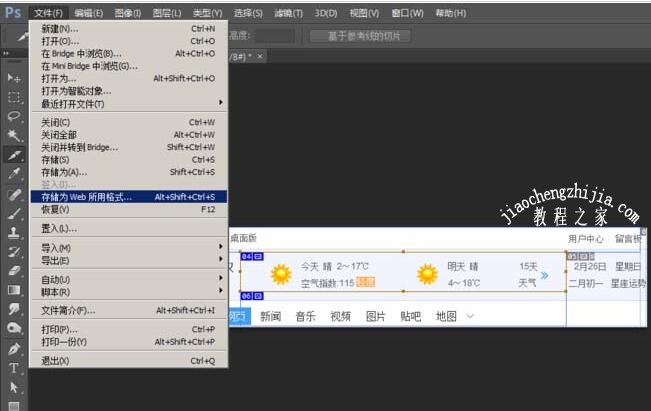Expand the 最近打开文件(T) submenu
Image resolution: width=651 pixels, height=411 pixels.
(x=221, y=103)
